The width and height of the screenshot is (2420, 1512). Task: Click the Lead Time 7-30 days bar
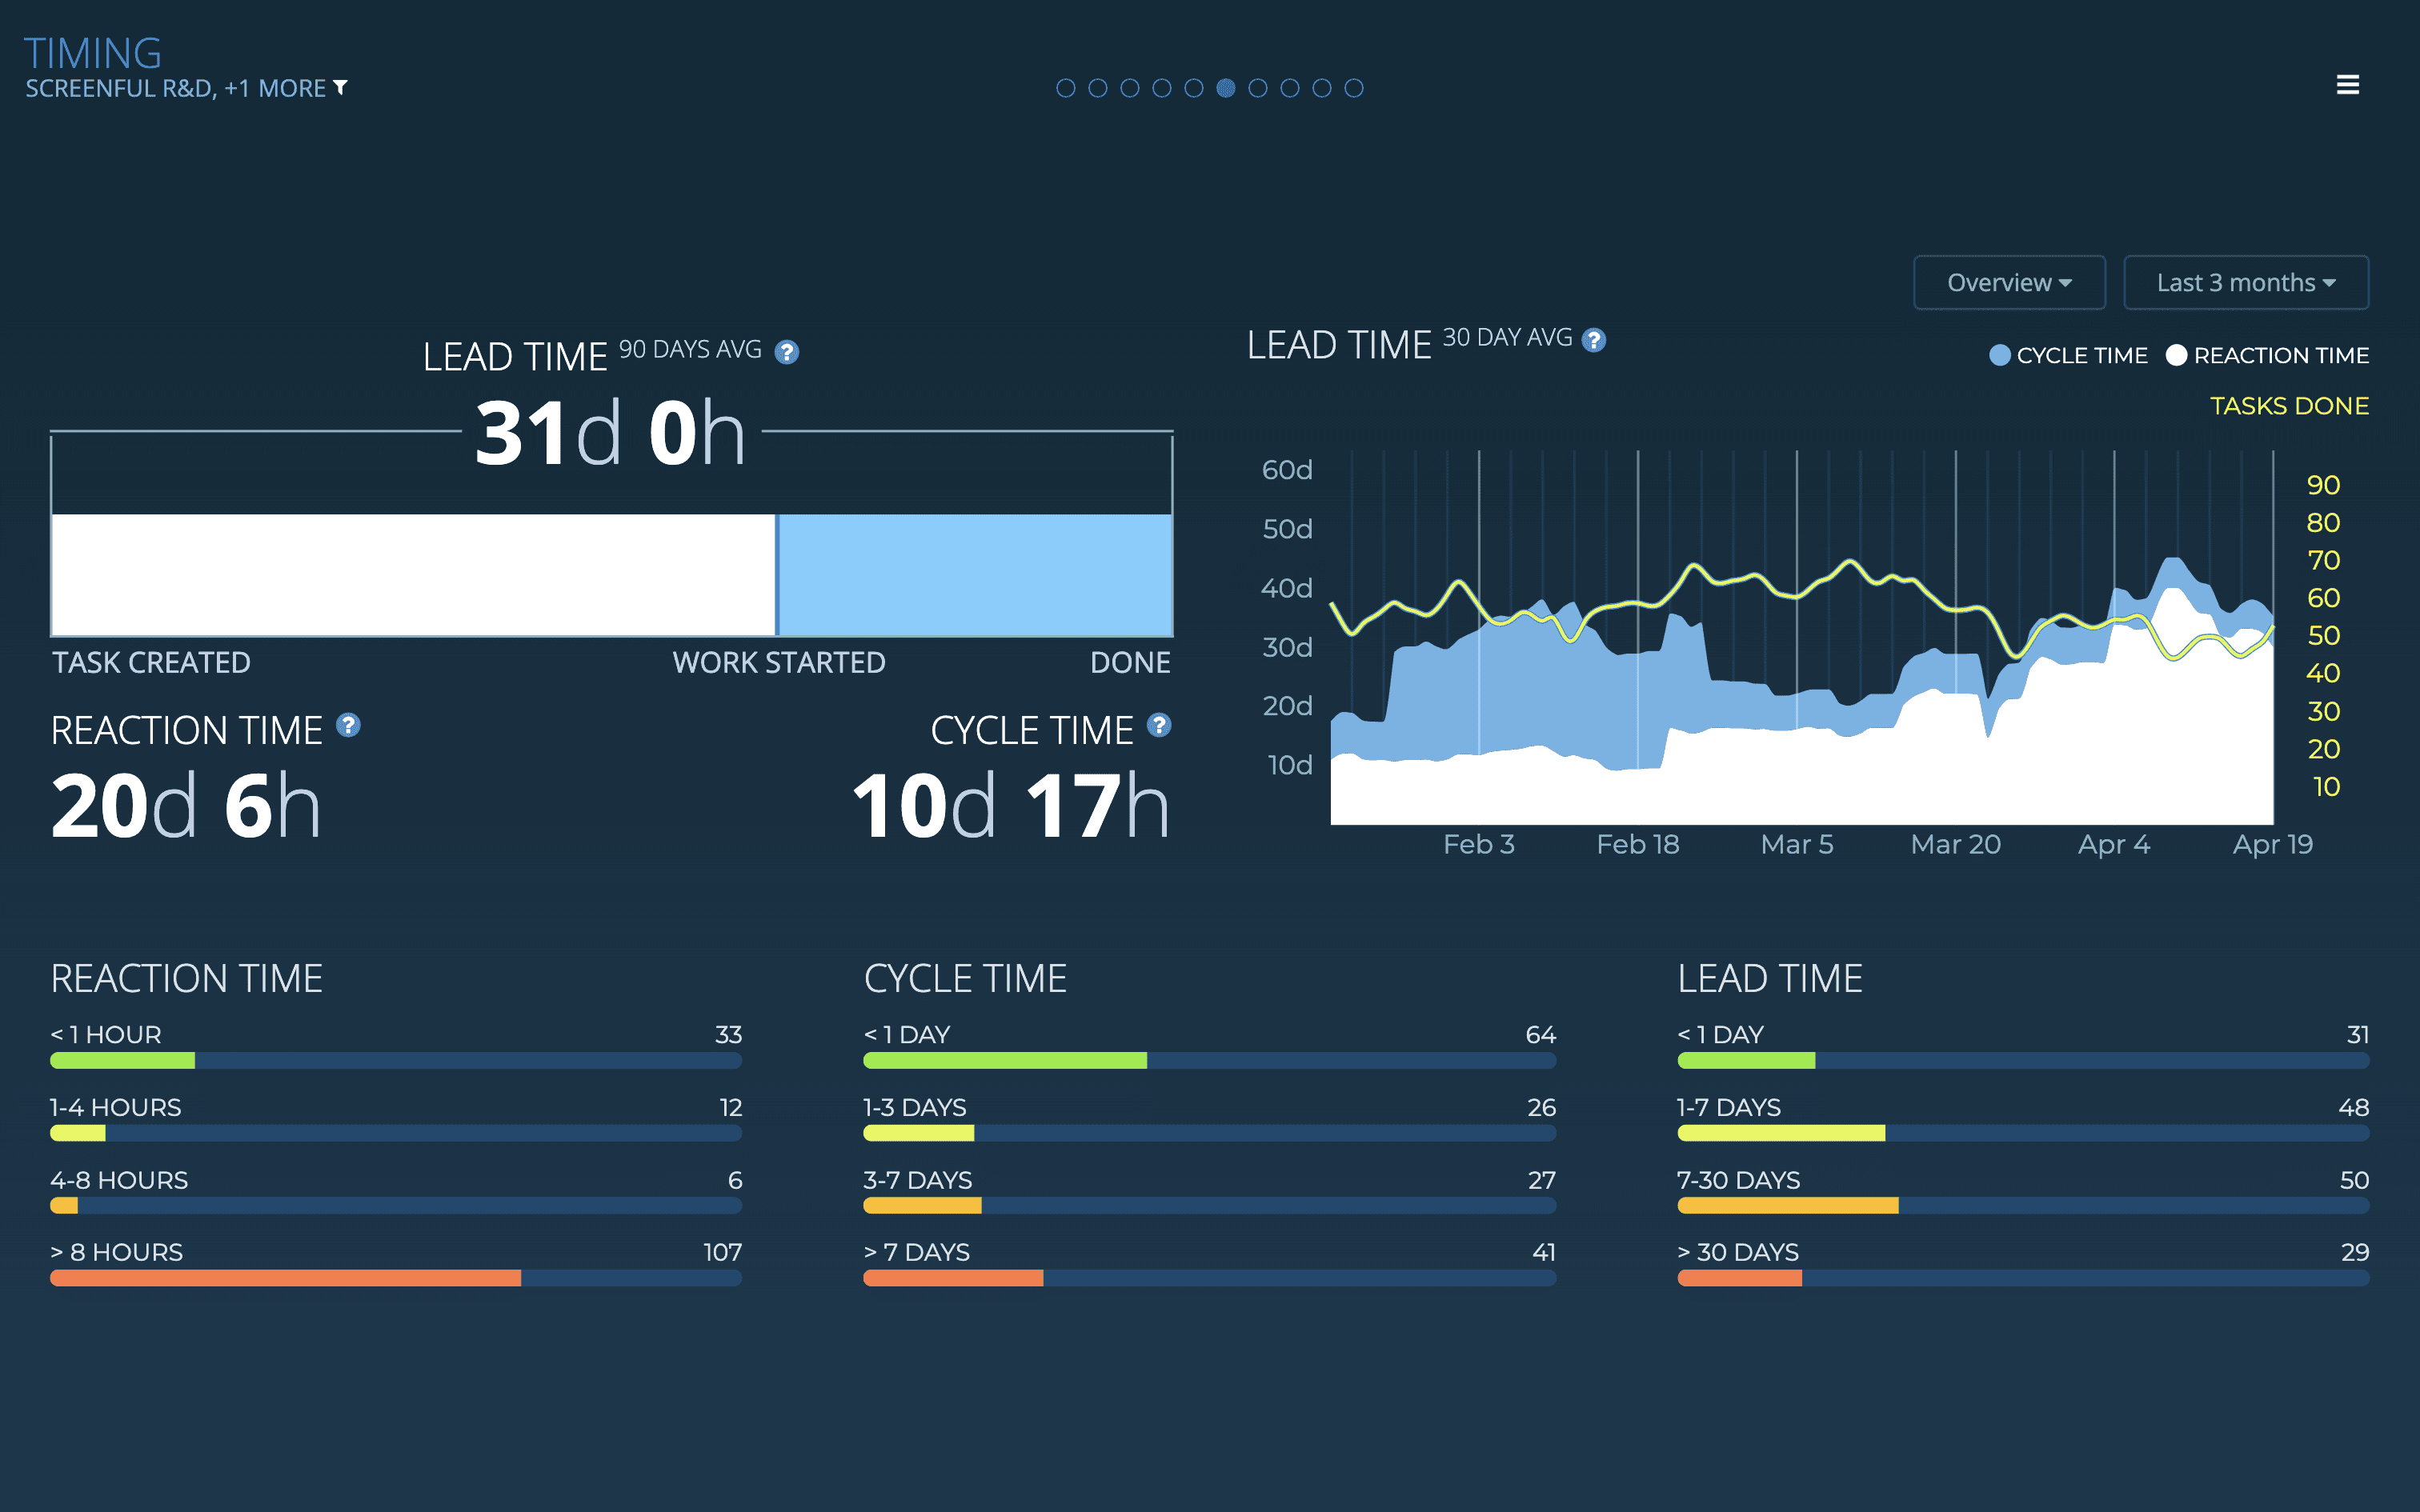(x=2023, y=1206)
